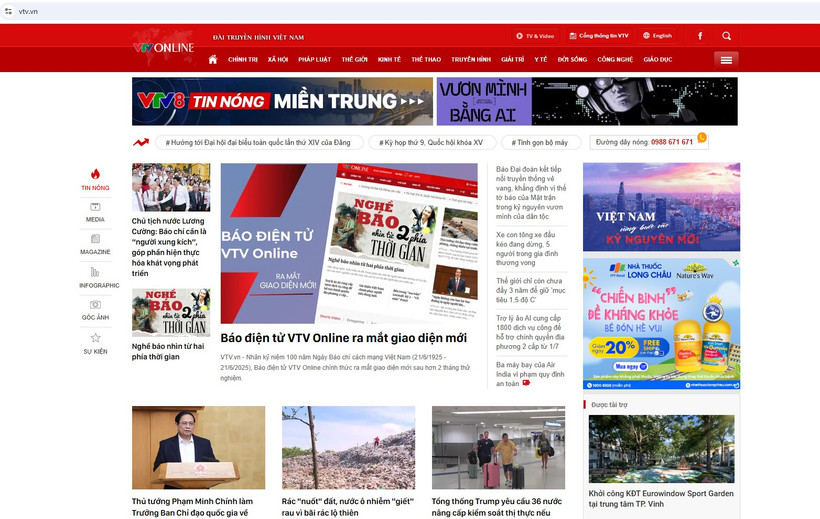This screenshot has width=820, height=519.
Task: Open Tổng thống Trump 36 nước headline
Action: click(497, 507)
